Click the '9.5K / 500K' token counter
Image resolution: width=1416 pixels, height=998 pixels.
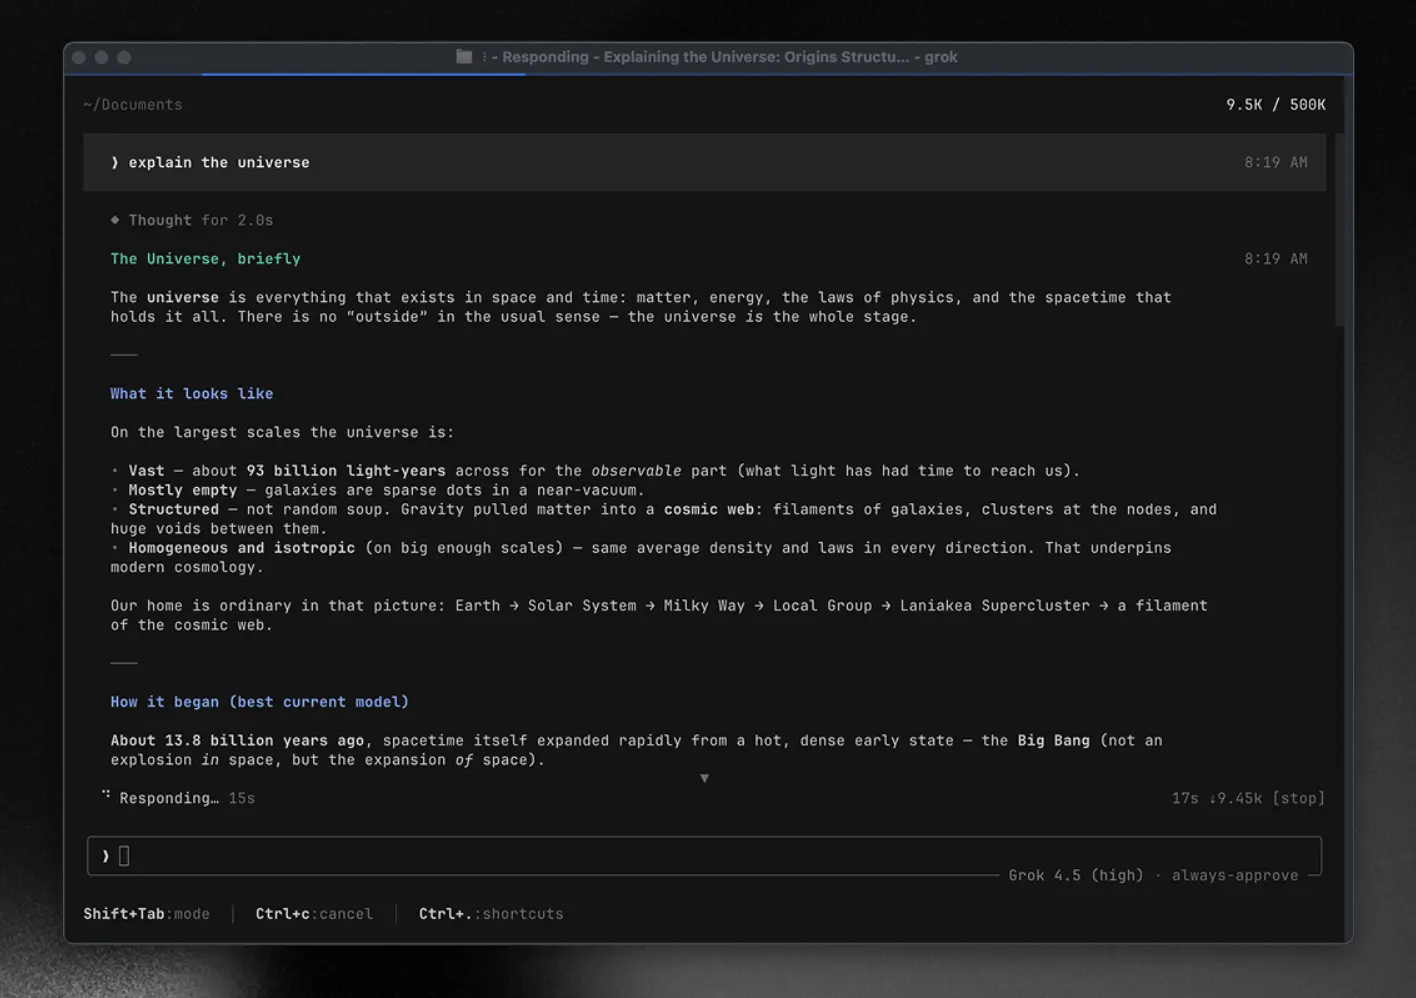tap(1276, 105)
